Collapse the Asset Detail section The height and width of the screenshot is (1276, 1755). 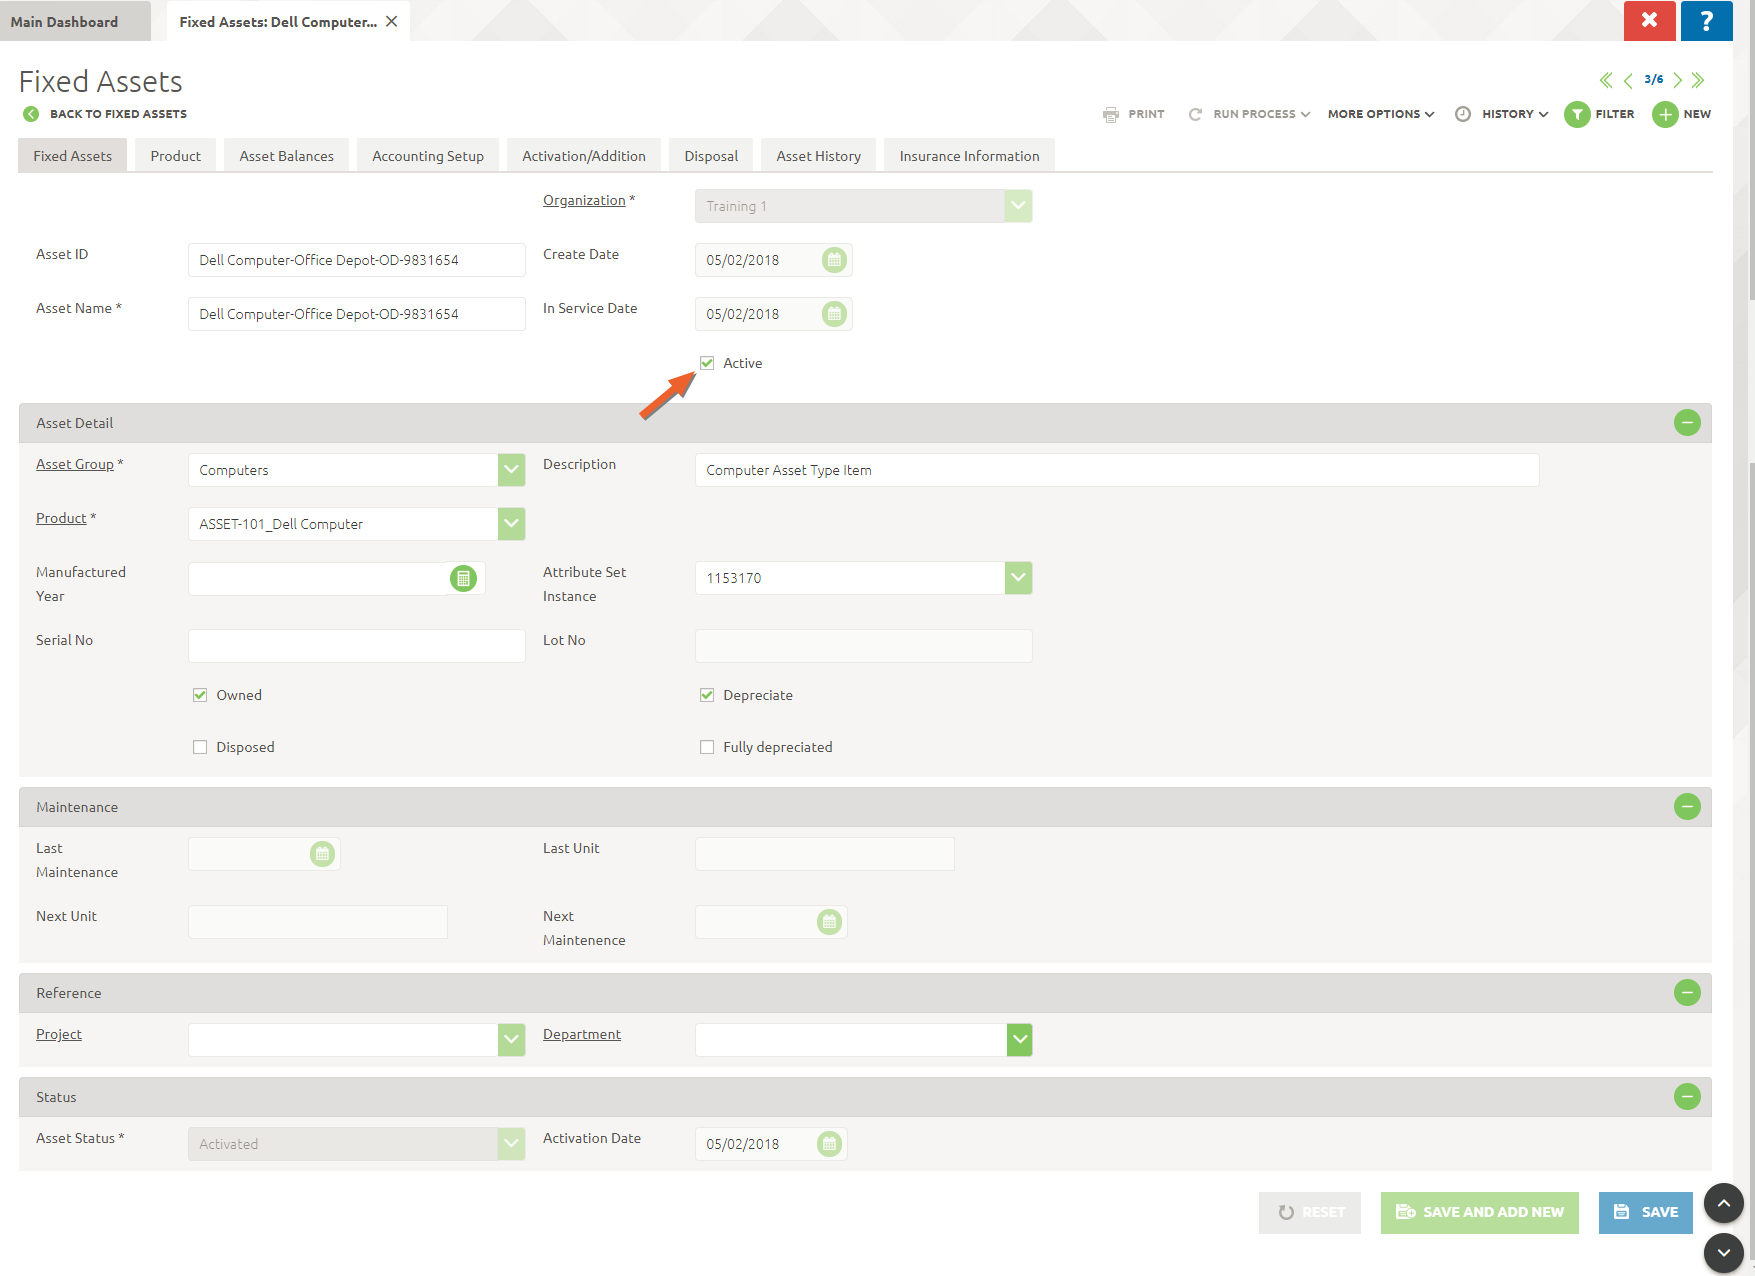pyautogui.click(x=1687, y=423)
